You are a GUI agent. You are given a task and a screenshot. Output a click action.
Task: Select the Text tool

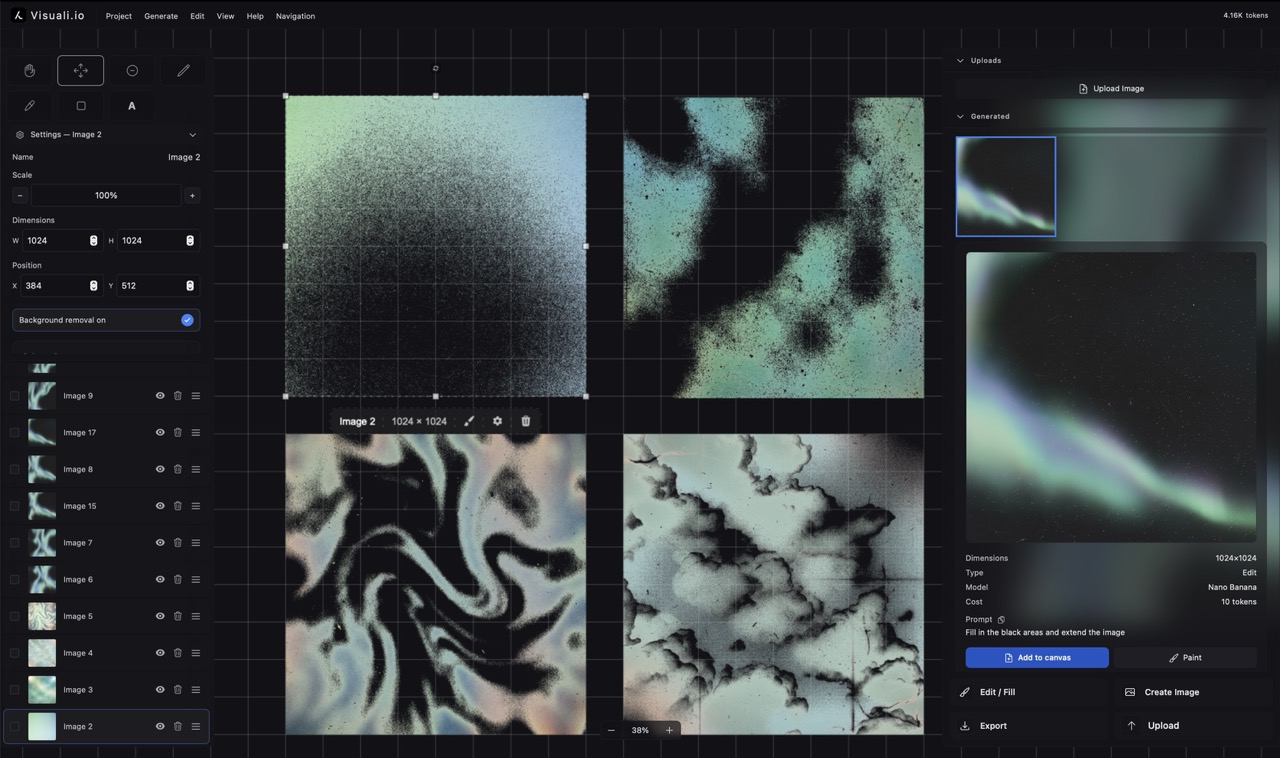click(131, 105)
